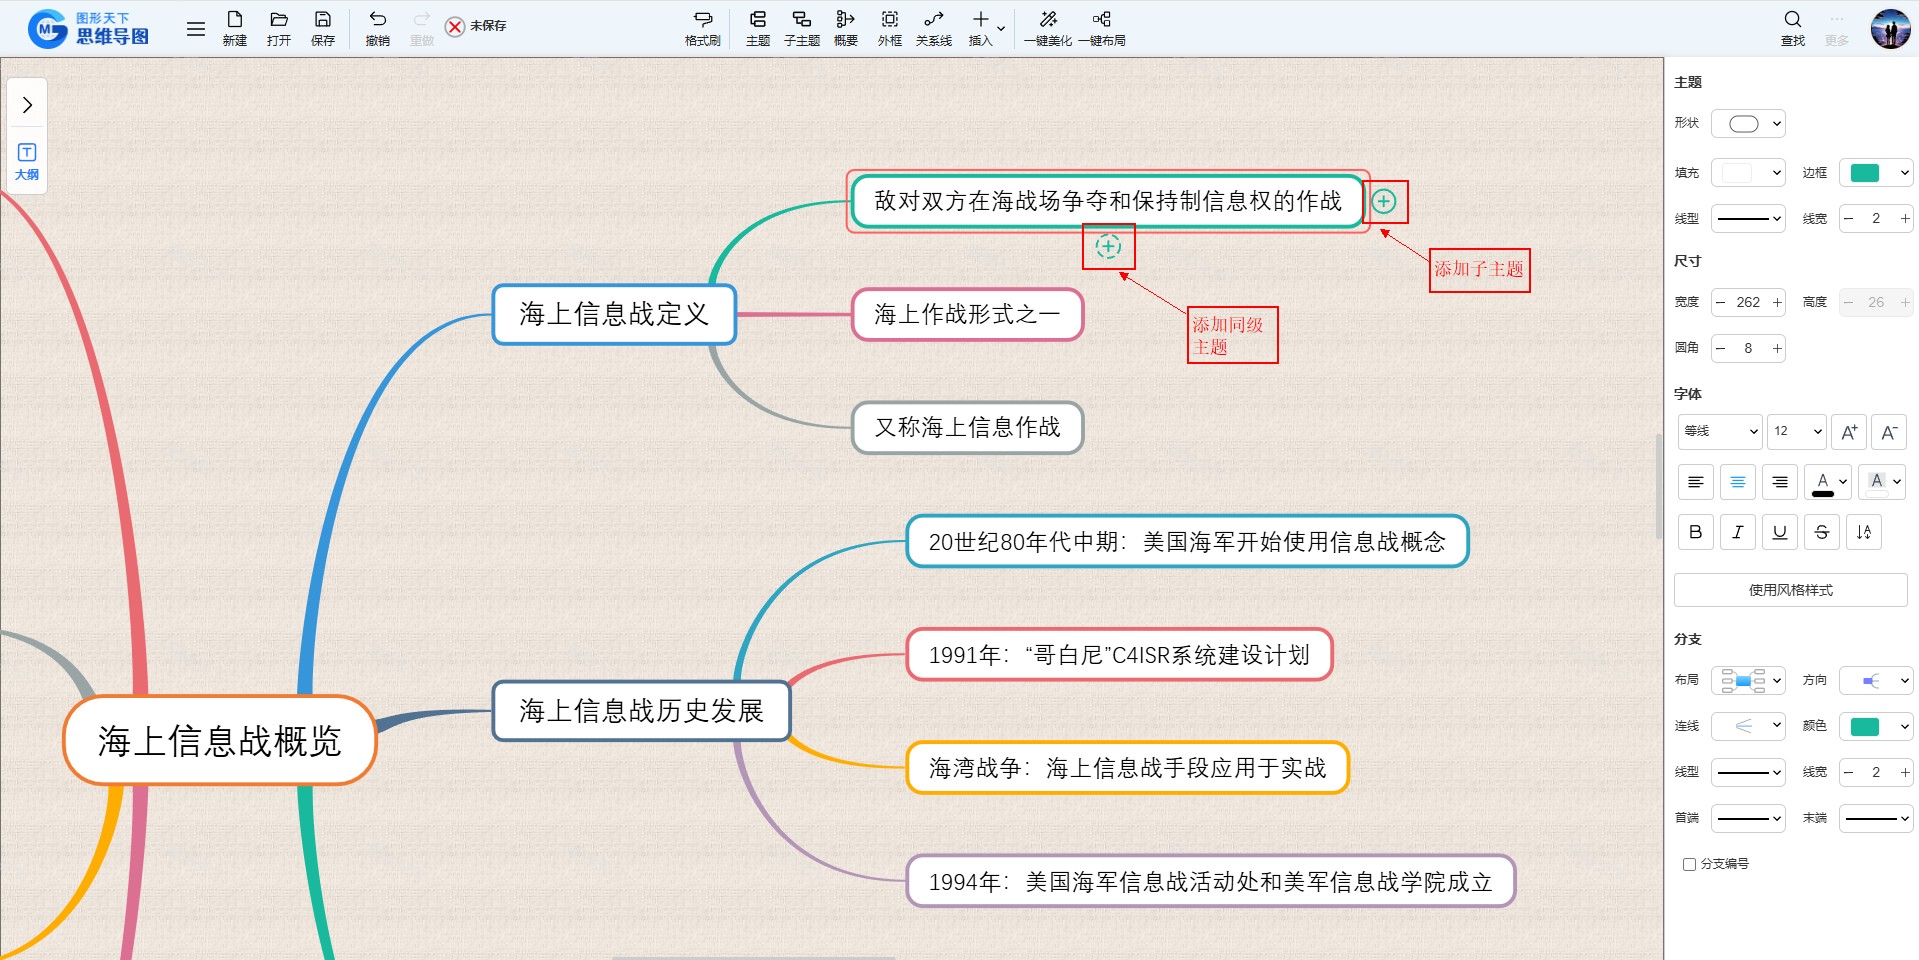Viewport: 1919px width, 960px height.
Task: Click the format painter (格式刷) icon
Action: pos(702,27)
